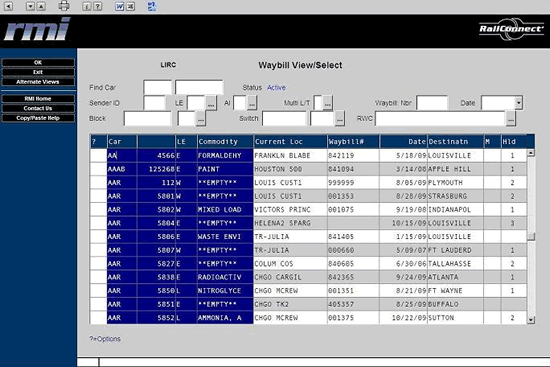Open the Switch lookup ellipsis button
The height and width of the screenshot is (367, 550).
coord(340,119)
